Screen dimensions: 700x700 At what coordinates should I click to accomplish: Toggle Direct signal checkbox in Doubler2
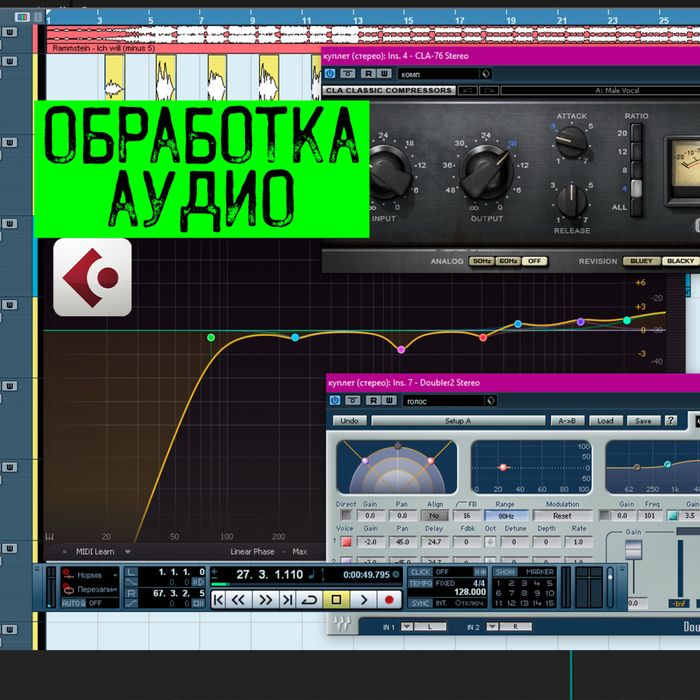click(x=346, y=515)
